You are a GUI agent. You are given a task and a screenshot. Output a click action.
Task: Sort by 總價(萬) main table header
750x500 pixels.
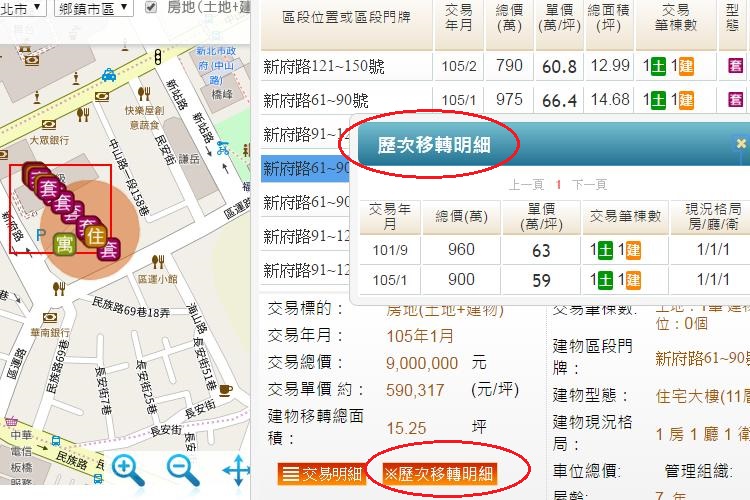509,17
